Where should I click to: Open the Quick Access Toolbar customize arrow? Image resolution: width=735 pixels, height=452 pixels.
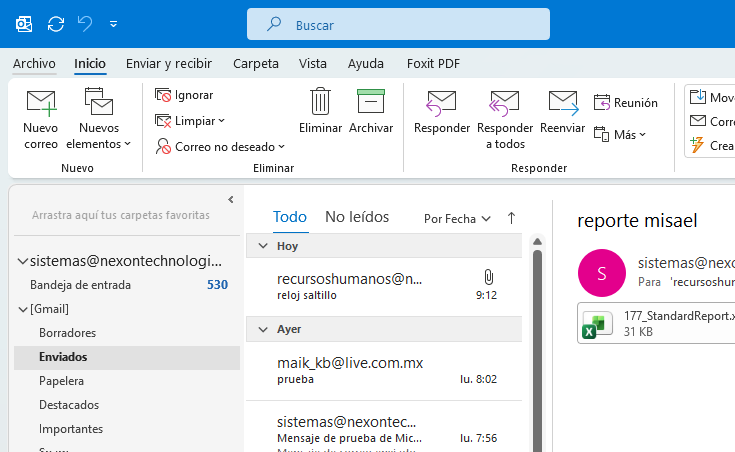tap(113, 24)
